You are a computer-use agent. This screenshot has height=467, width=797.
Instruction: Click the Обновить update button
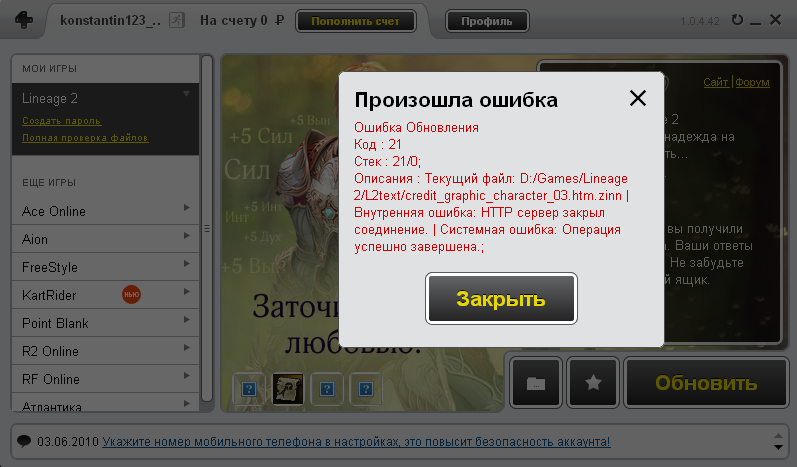[x=706, y=383]
